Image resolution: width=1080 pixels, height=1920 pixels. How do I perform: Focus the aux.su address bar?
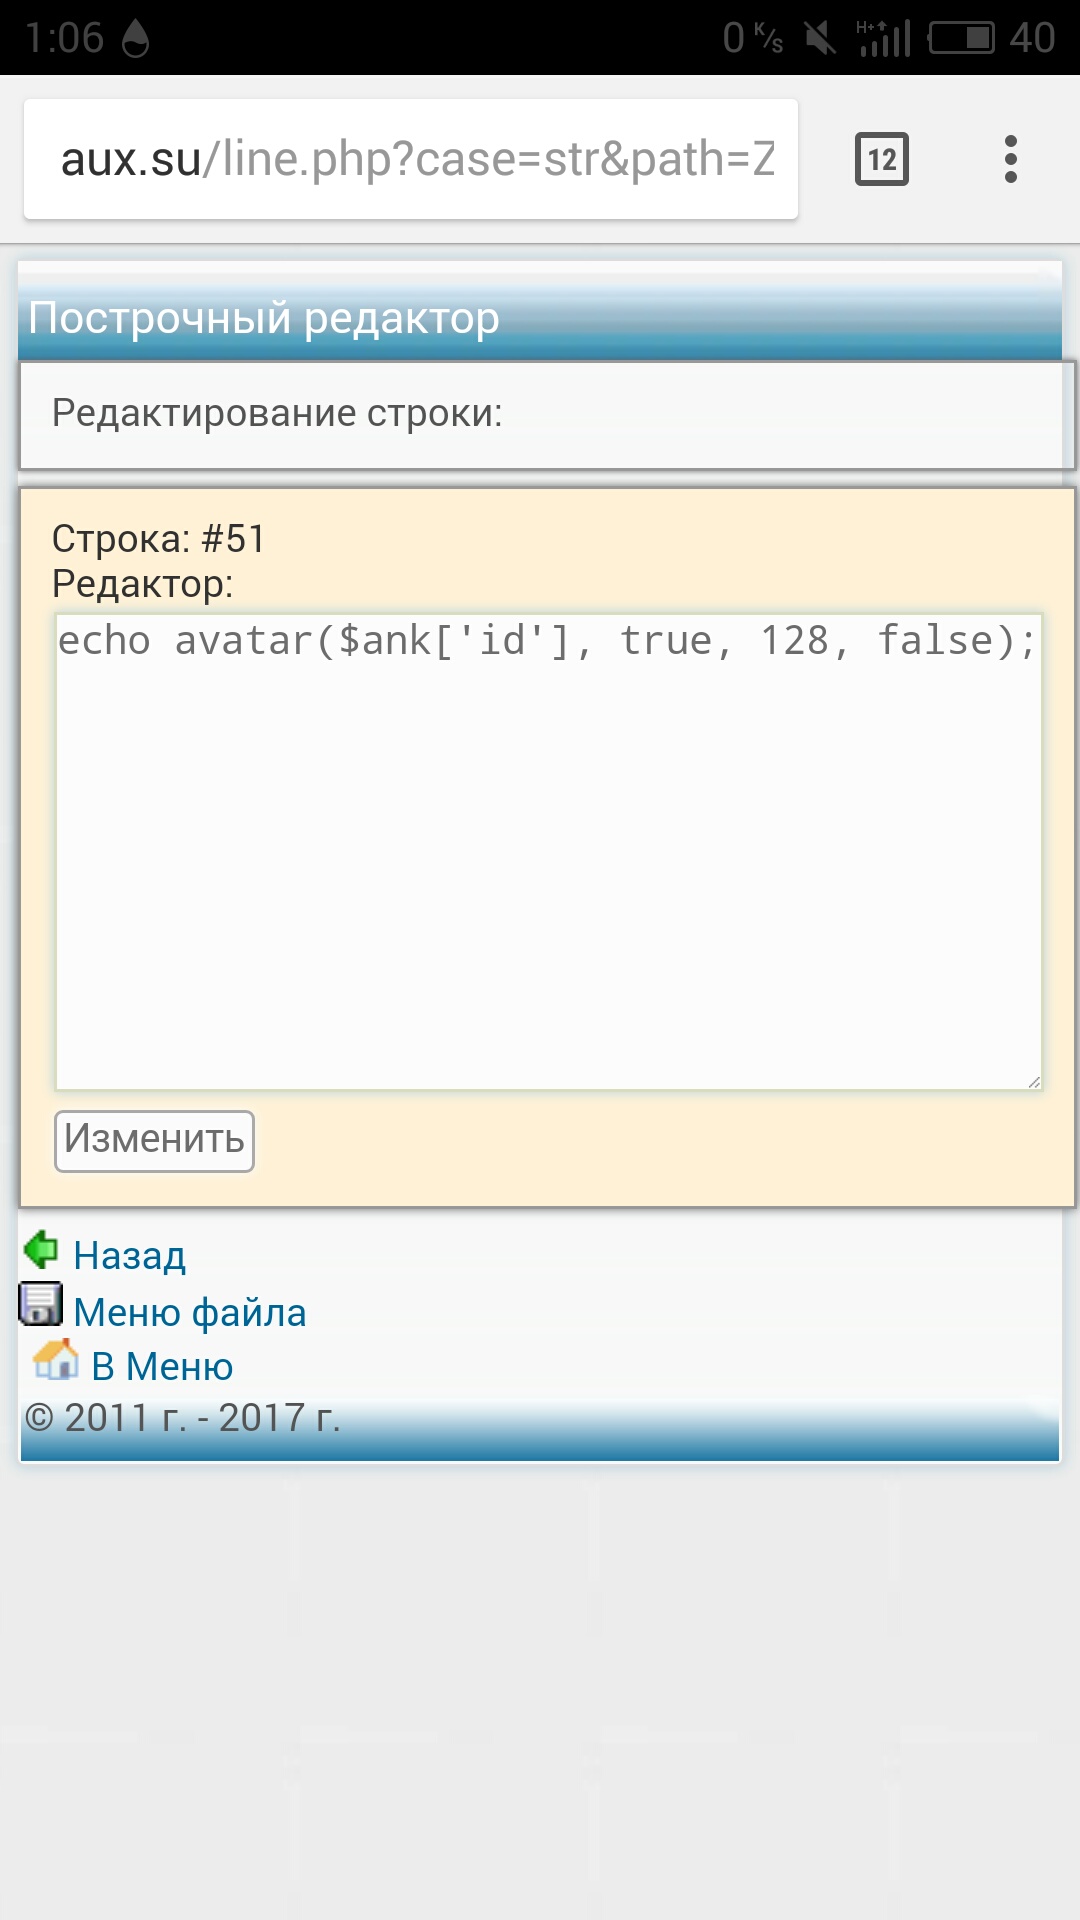[411, 159]
